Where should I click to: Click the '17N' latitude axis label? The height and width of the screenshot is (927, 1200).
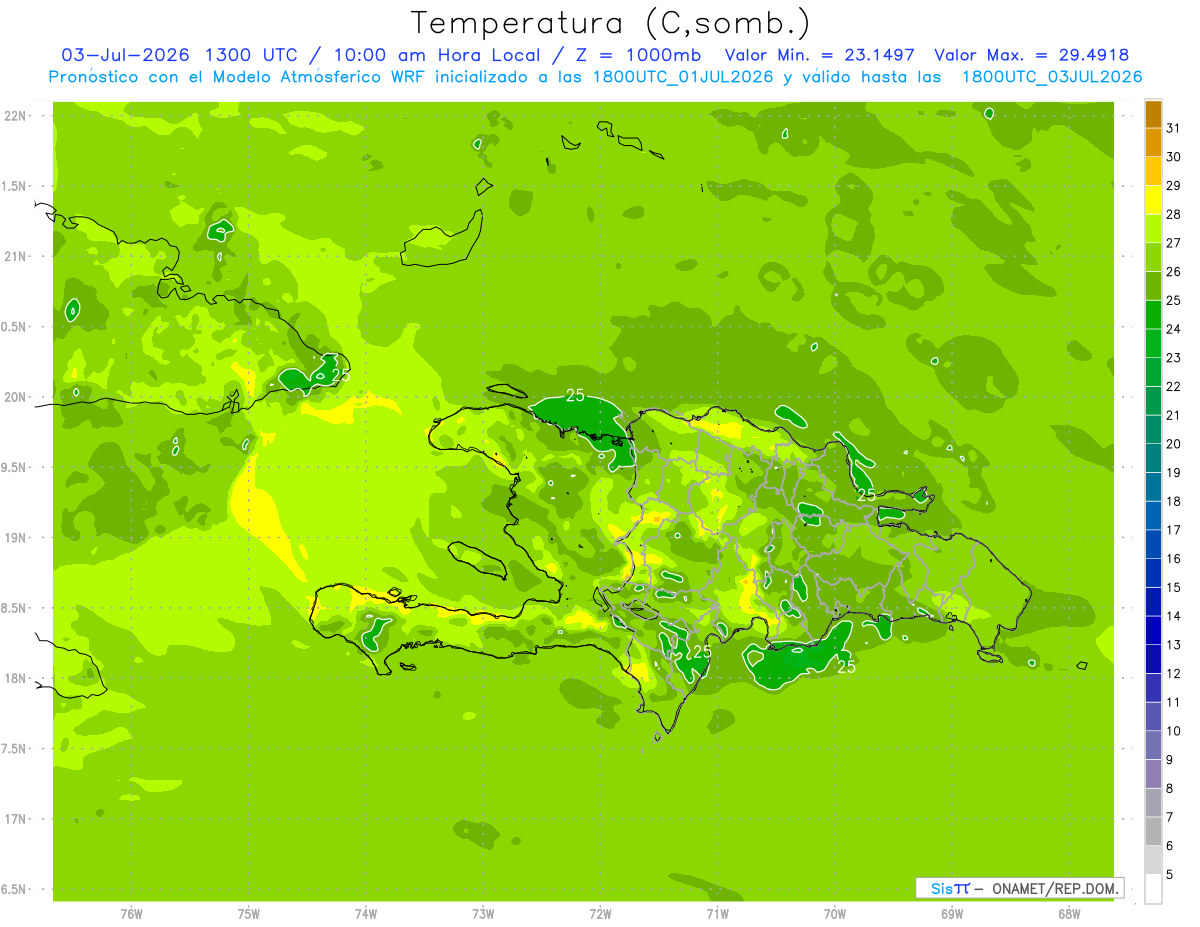tap(17, 819)
